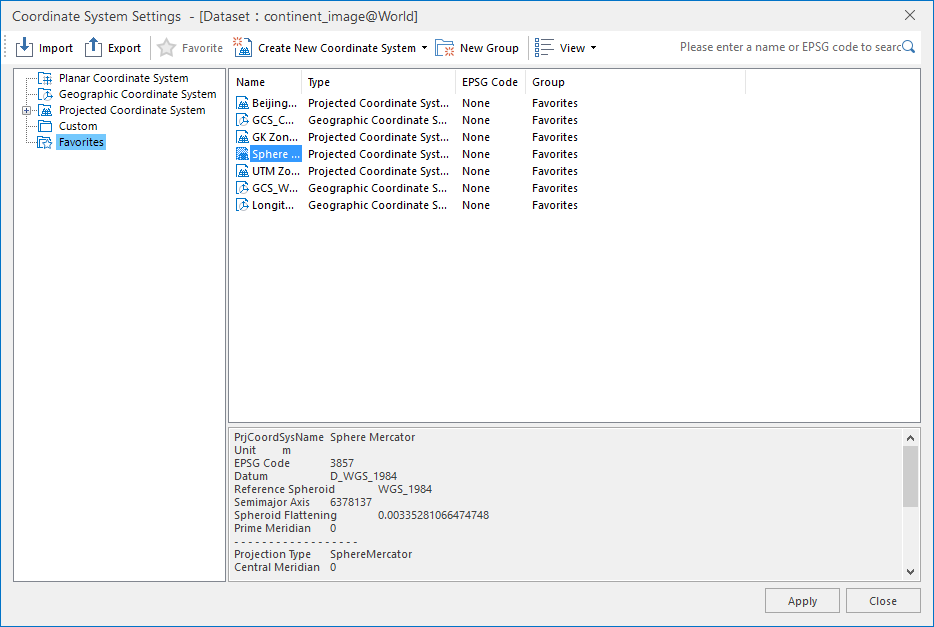
Task: Select the Custom tree item
Action: coord(77,126)
